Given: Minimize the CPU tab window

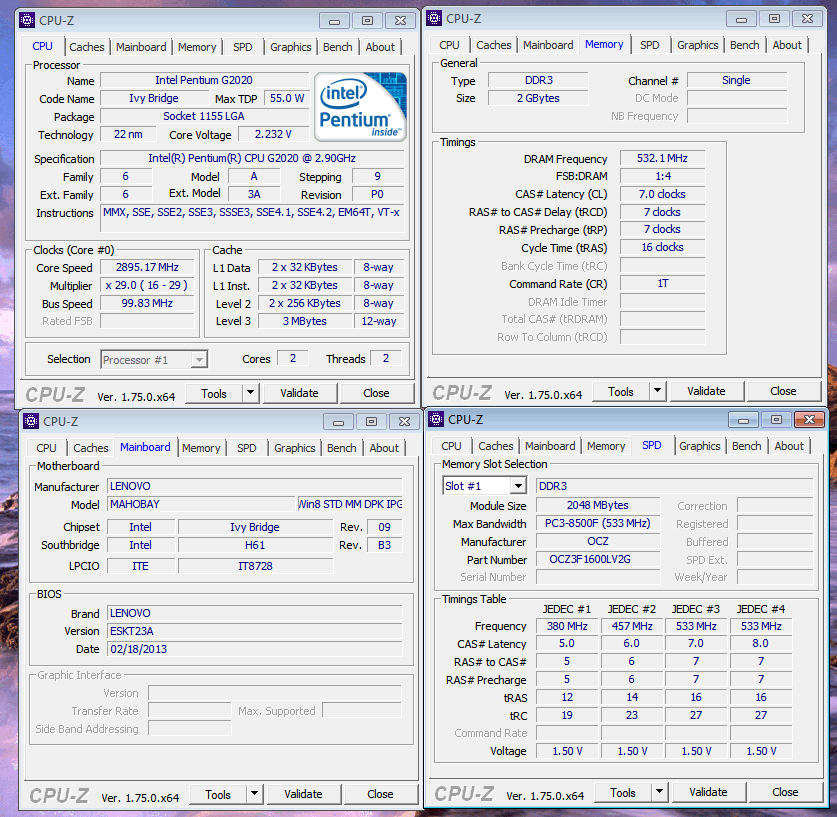Looking at the screenshot, I should (x=335, y=21).
